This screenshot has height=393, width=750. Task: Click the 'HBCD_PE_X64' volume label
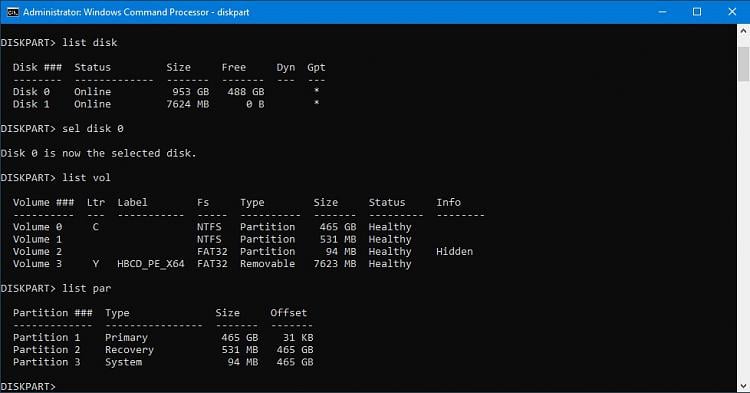tap(151, 264)
